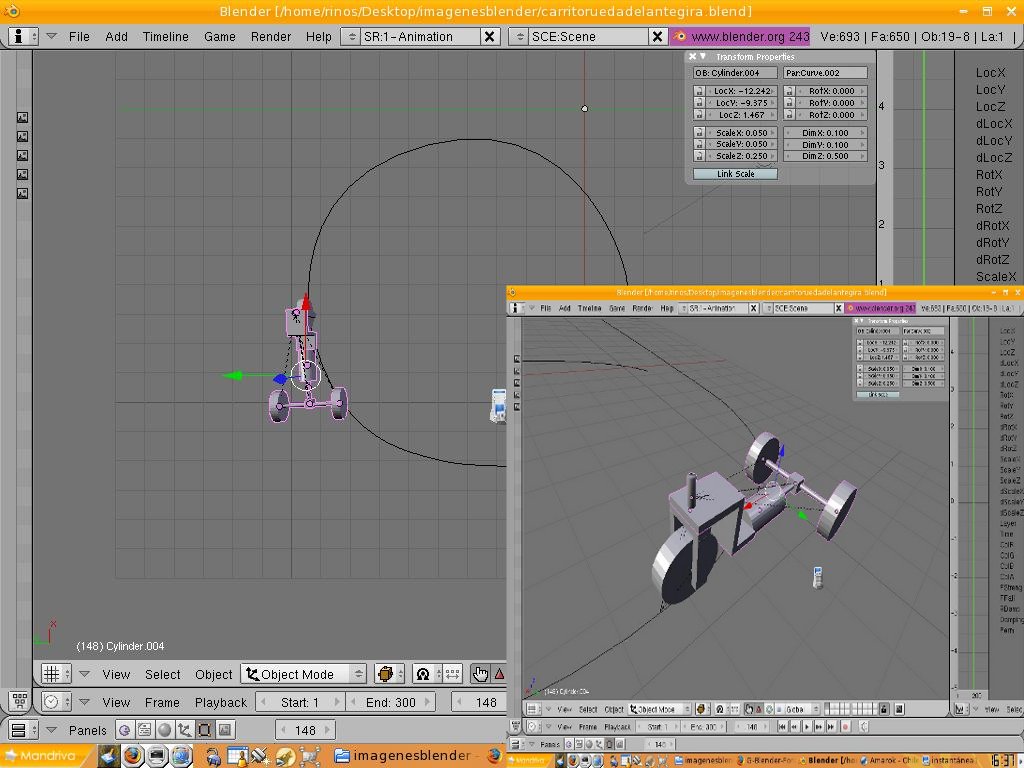Toggle the 3D transform manipulator hand icon
This screenshot has width=1024, height=768.
[x=481, y=674]
